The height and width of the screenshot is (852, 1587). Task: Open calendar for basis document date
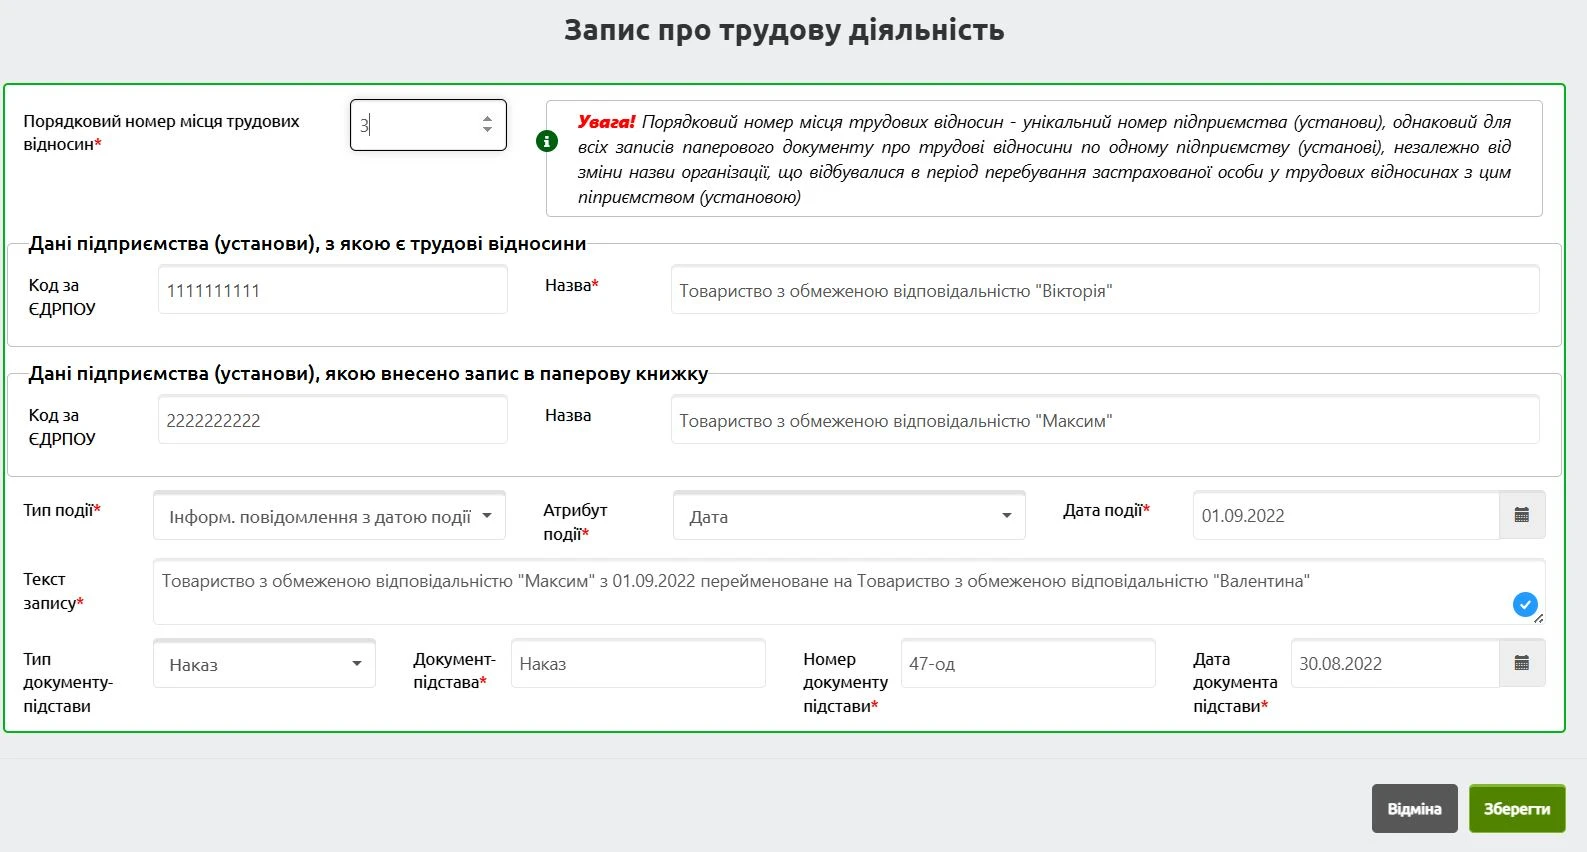pos(1521,664)
